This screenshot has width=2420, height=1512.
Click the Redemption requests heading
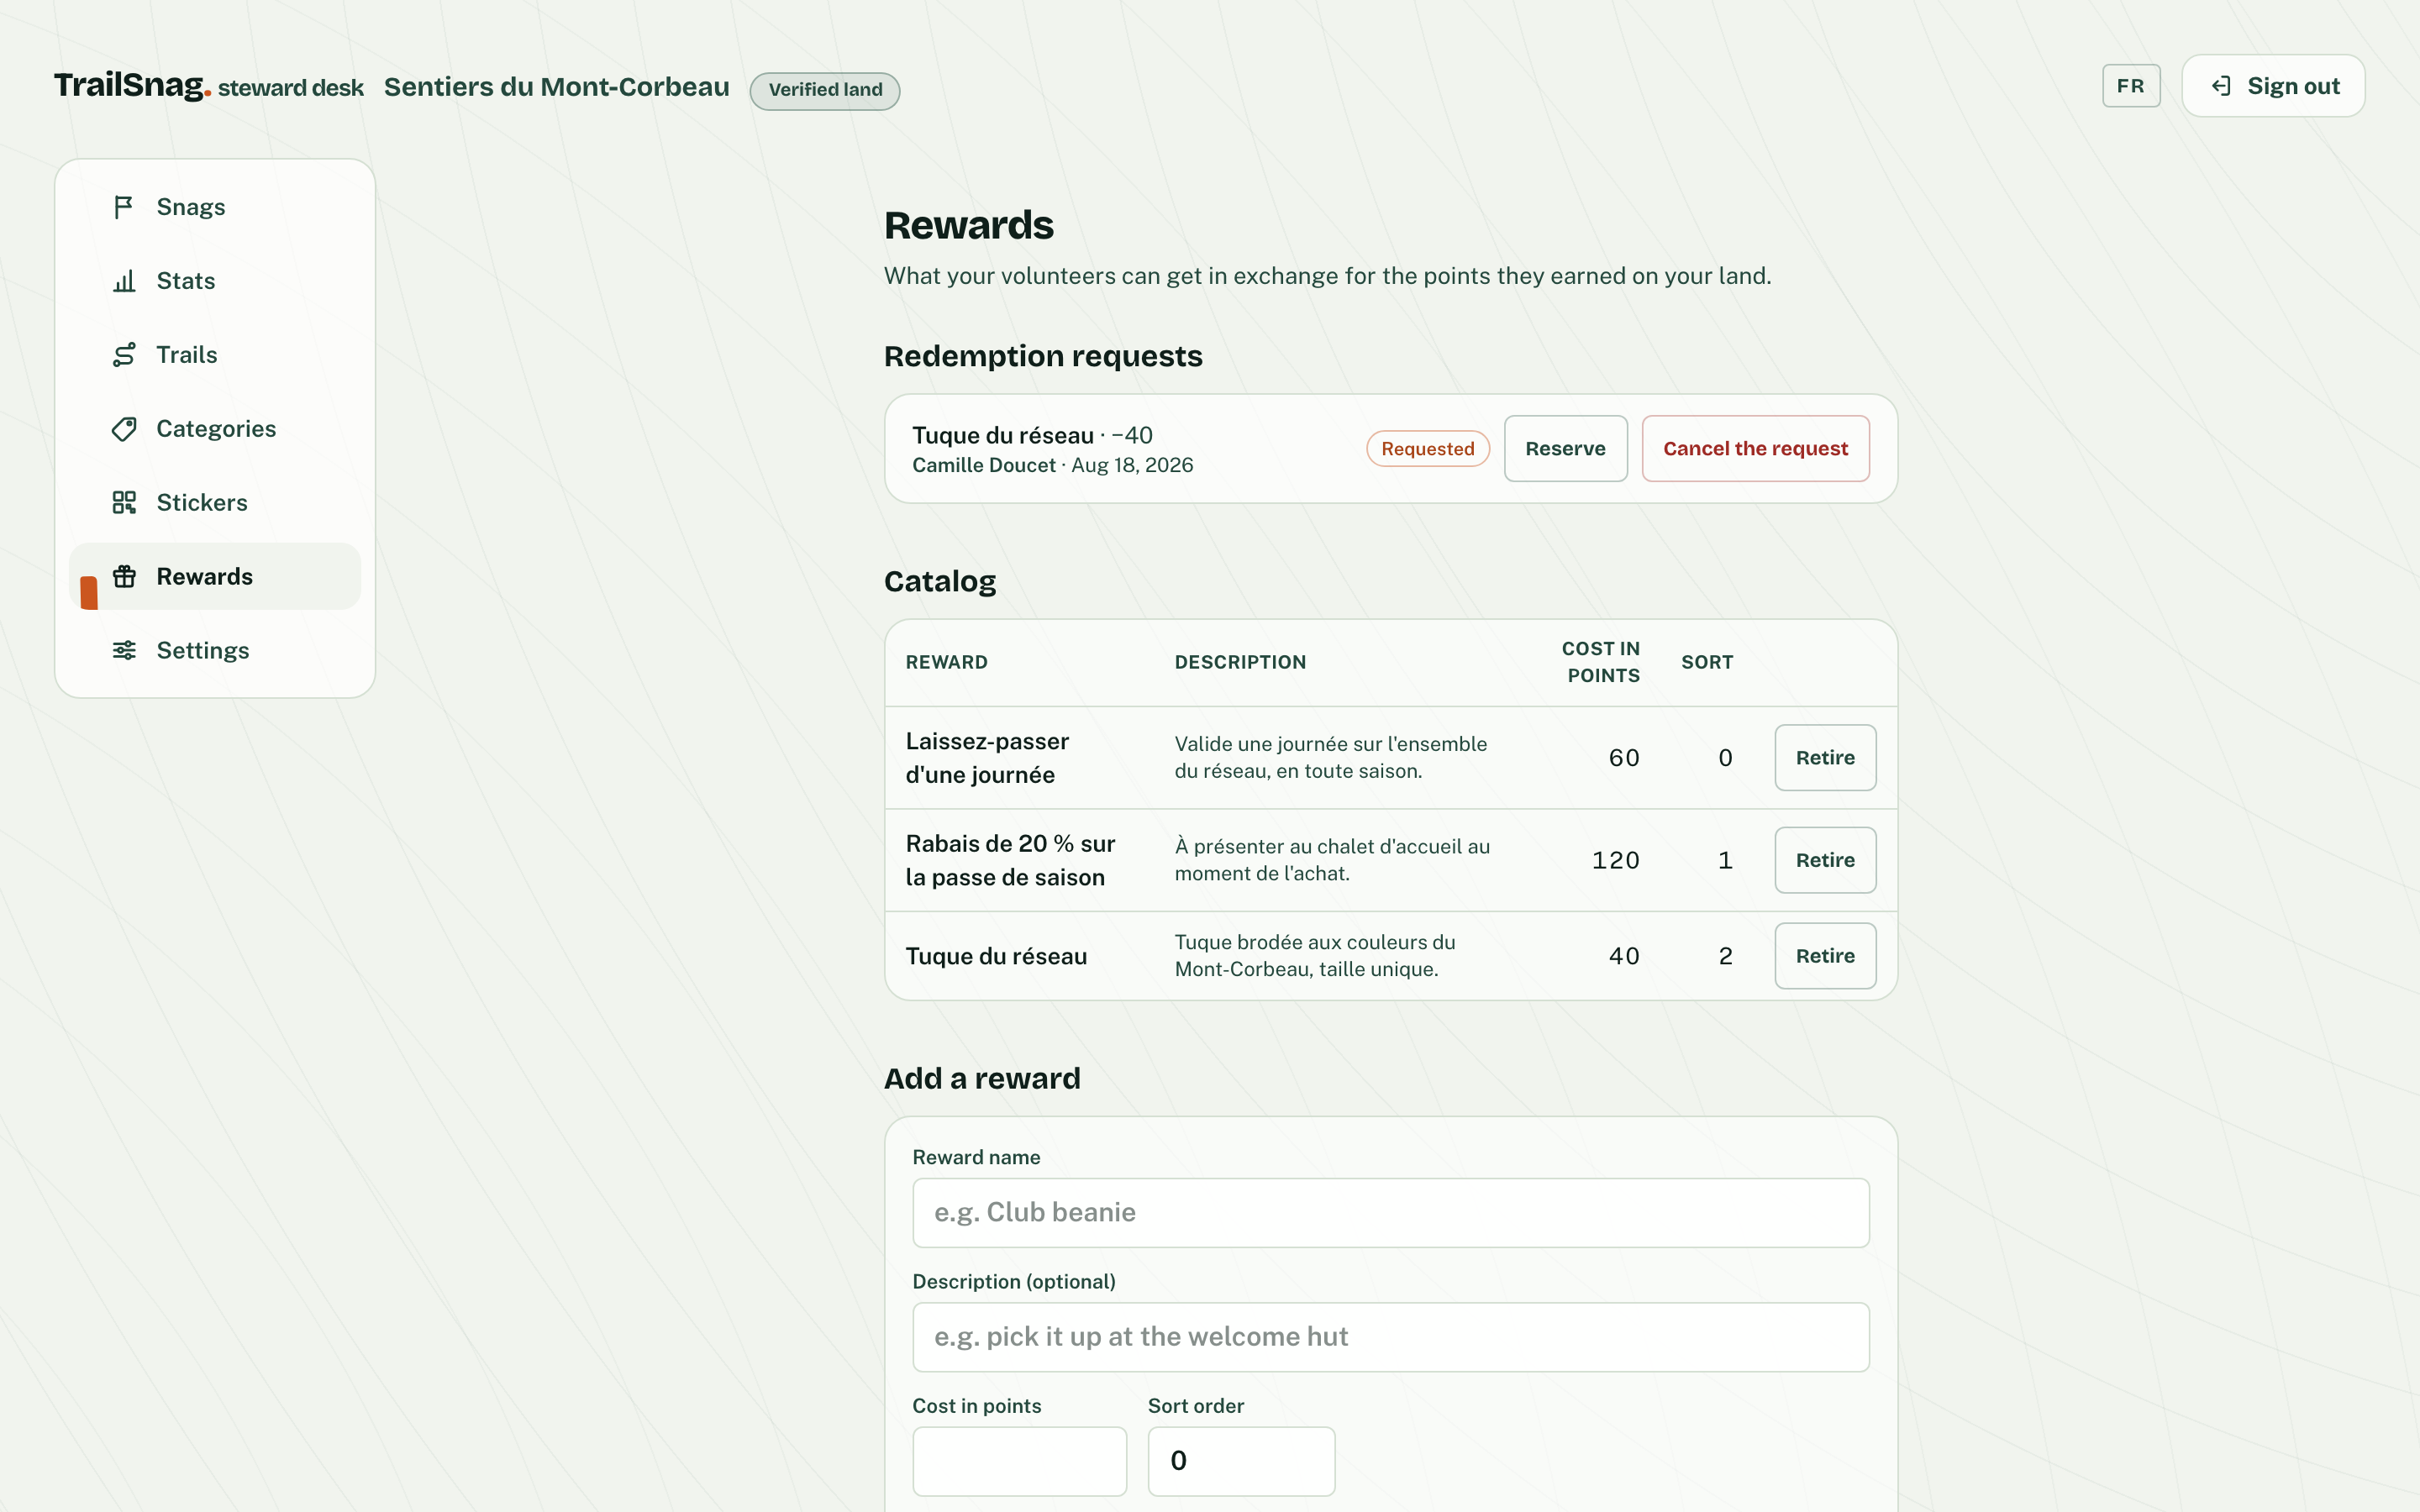coord(1043,356)
